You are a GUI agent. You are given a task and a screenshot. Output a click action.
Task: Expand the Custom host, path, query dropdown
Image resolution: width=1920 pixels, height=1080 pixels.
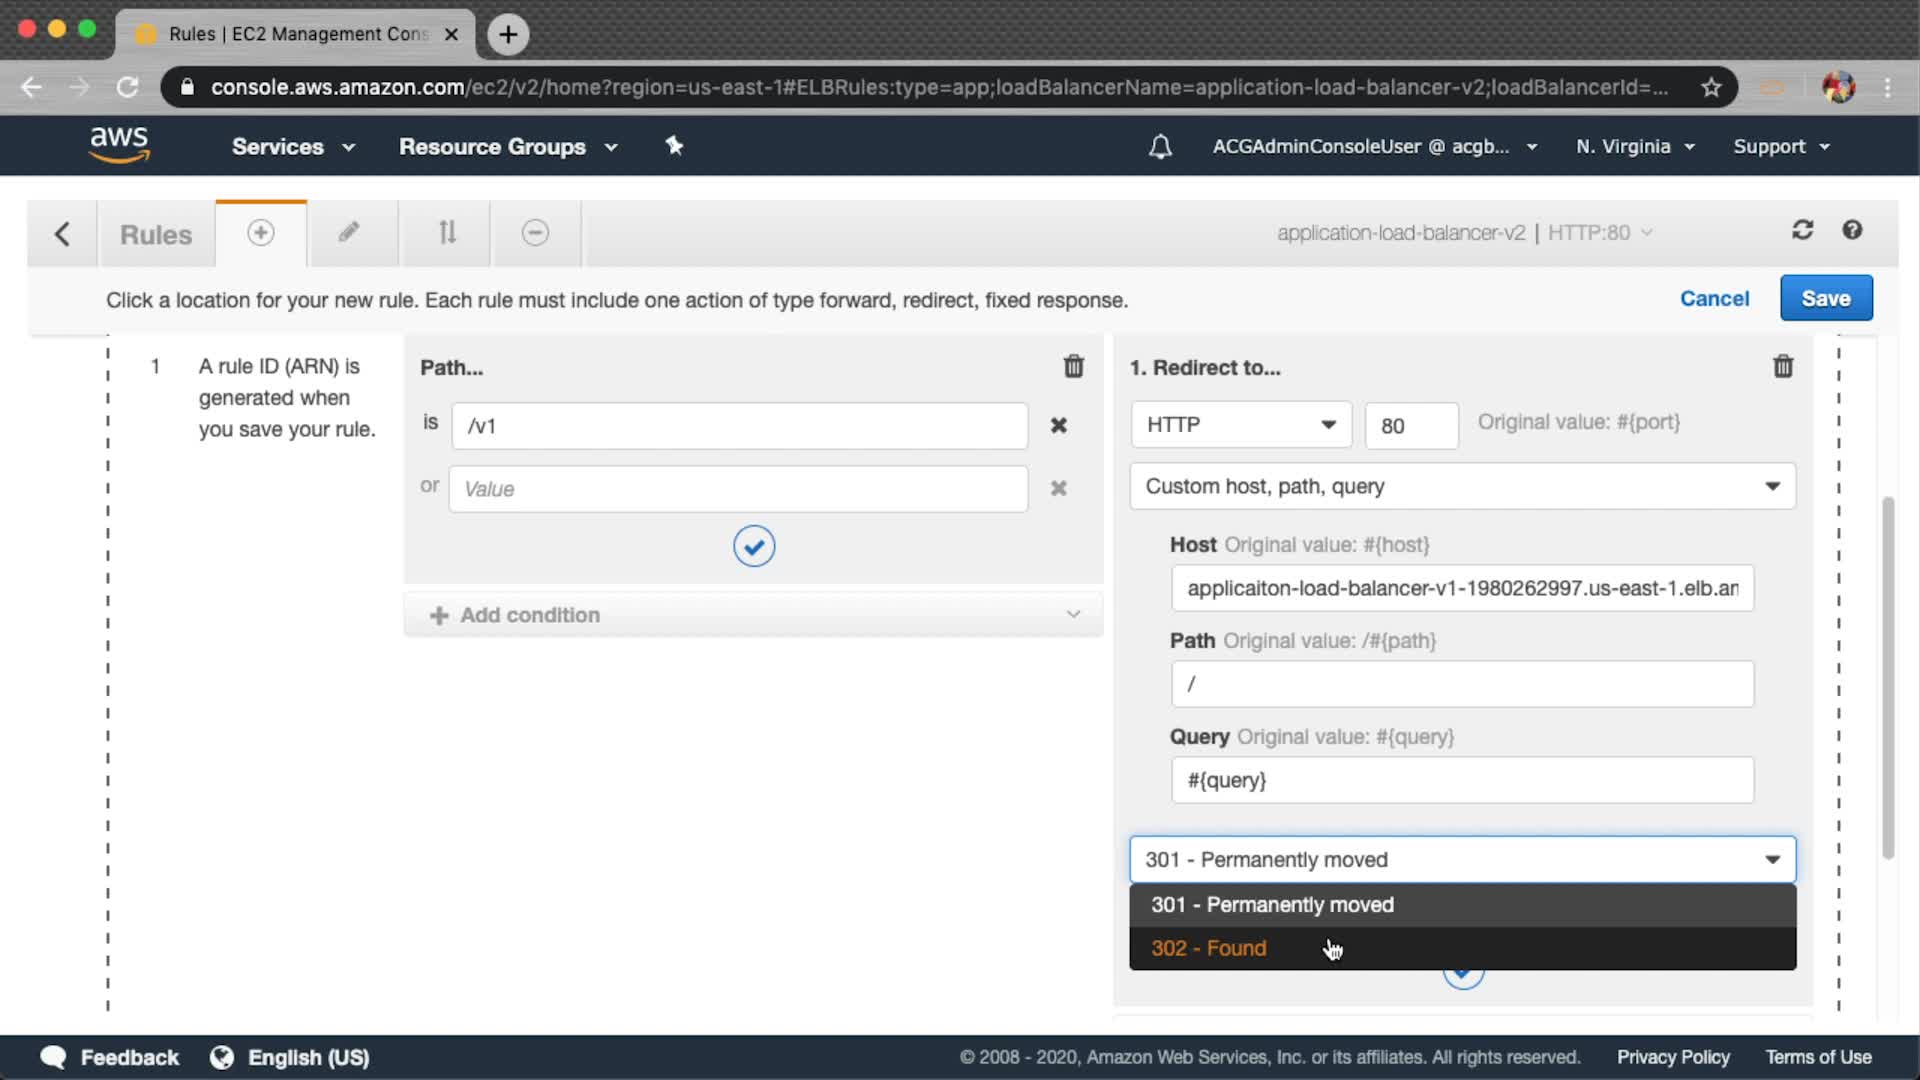click(1461, 487)
